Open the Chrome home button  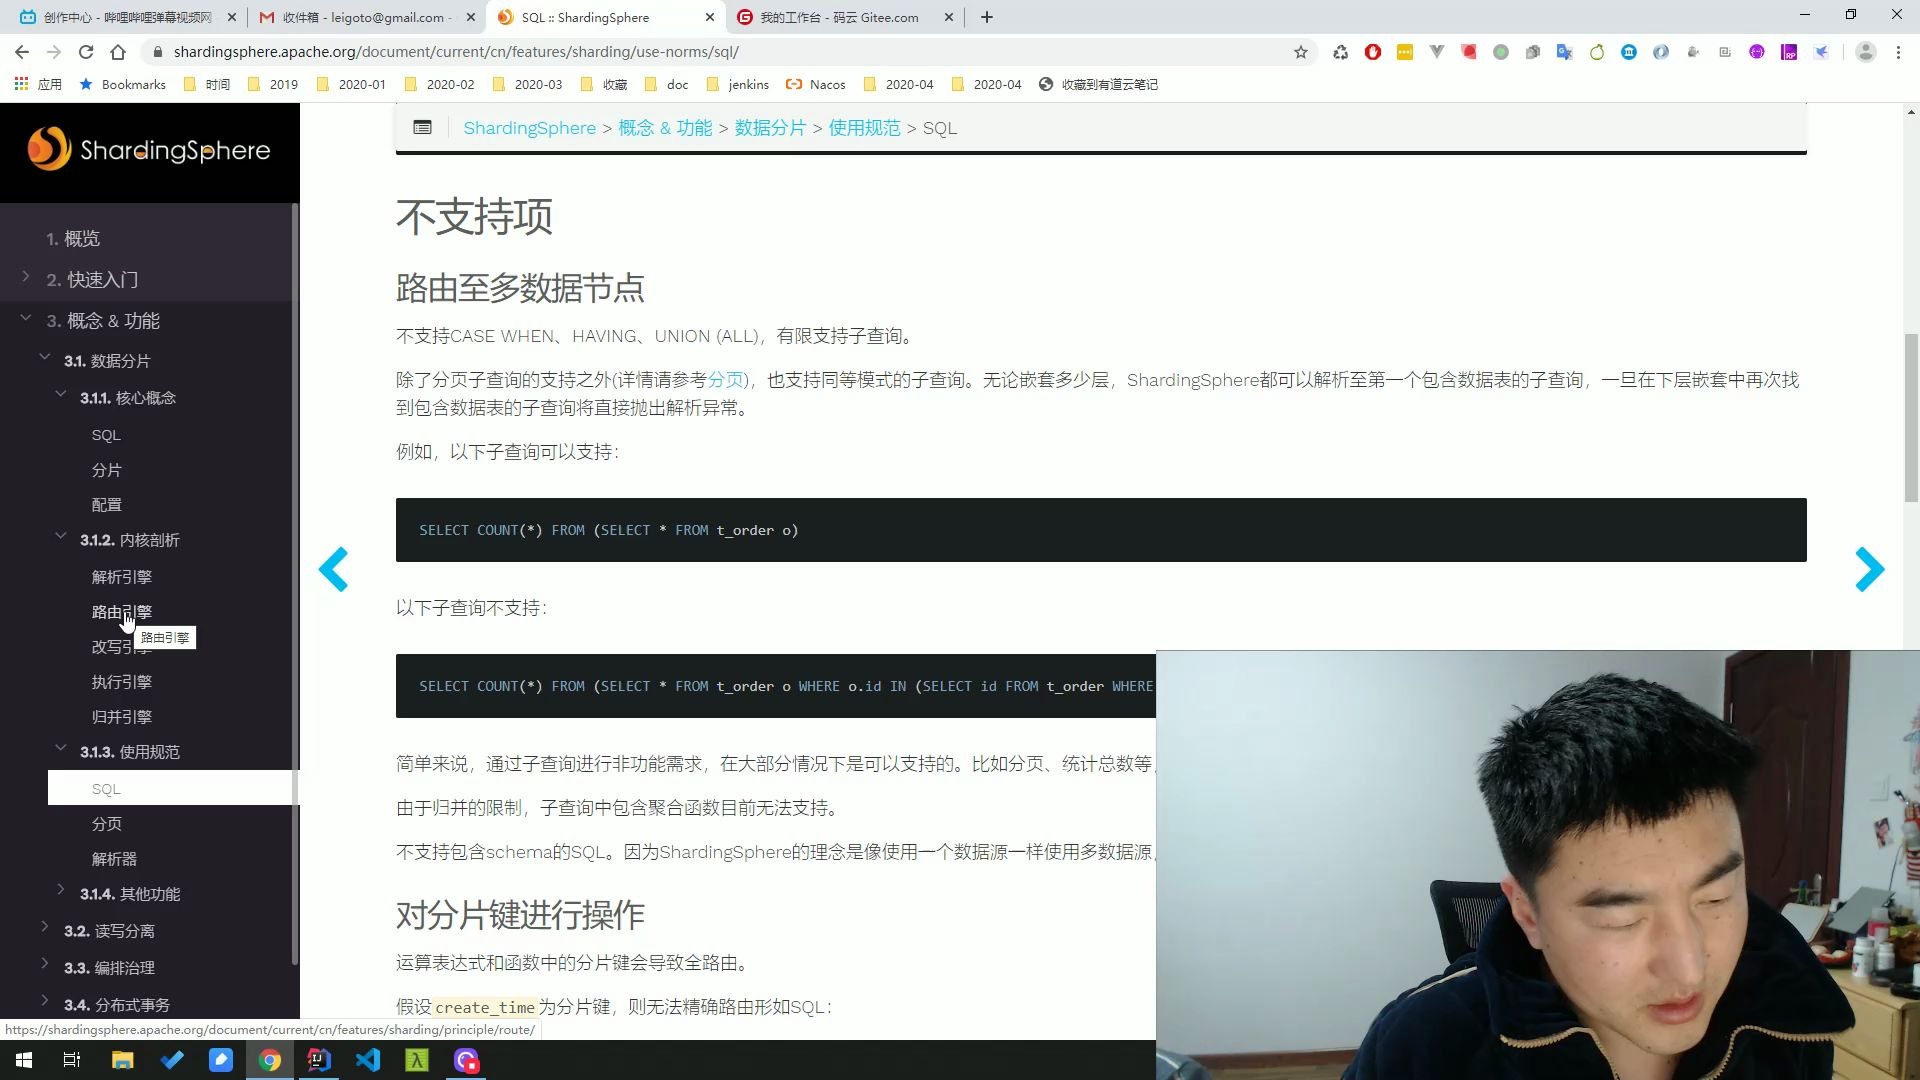[x=118, y=52]
